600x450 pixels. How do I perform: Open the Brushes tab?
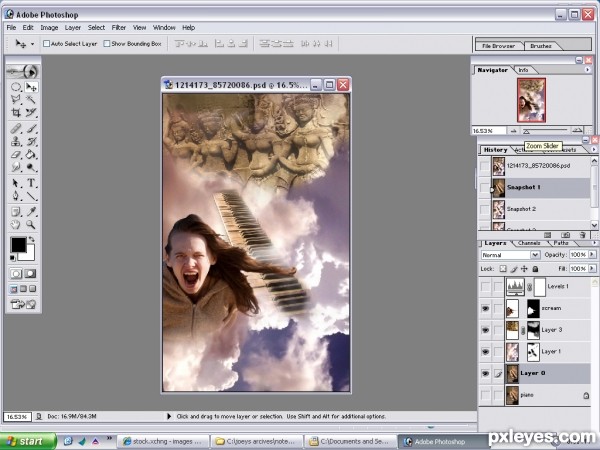point(541,46)
